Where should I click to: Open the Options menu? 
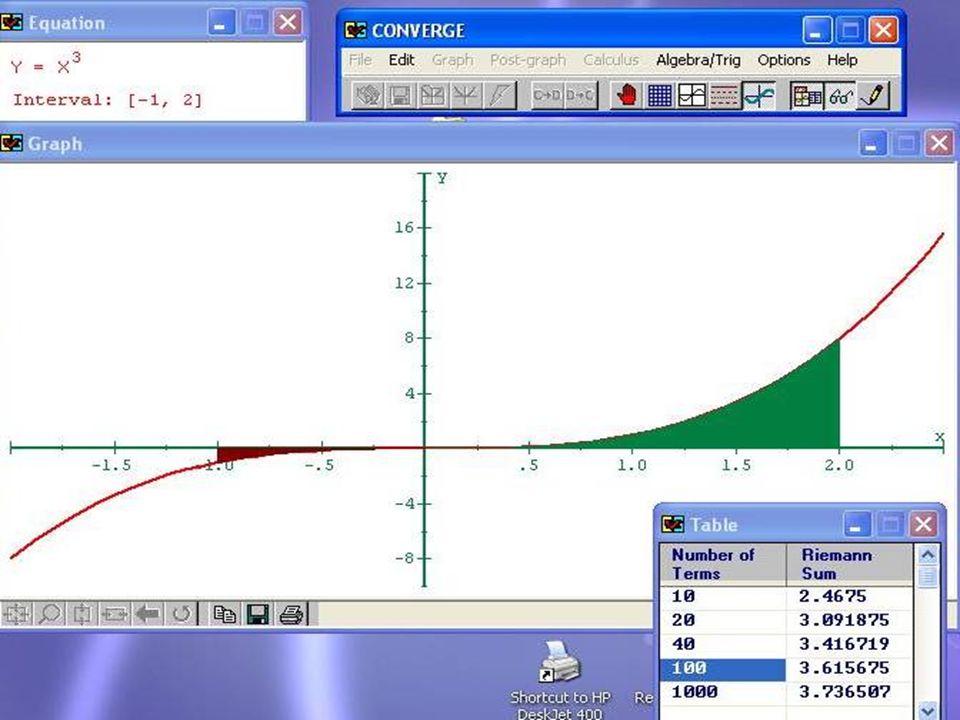click(x=784, y=60)
